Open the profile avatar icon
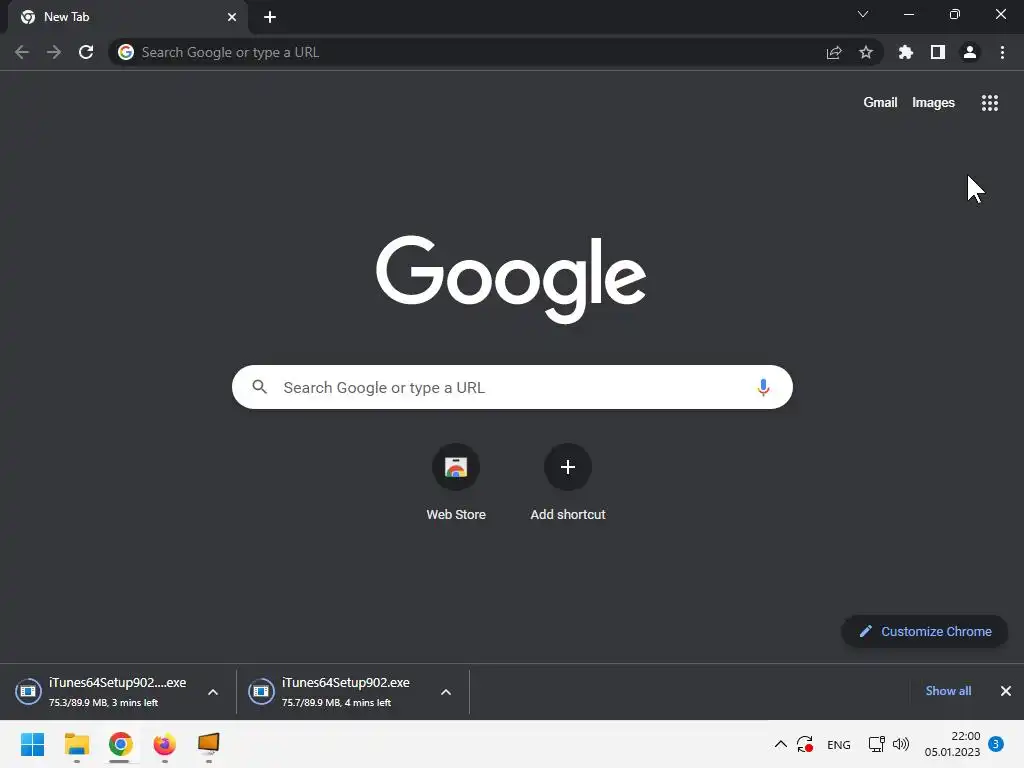1024x768 pixels. coord(970,52)
